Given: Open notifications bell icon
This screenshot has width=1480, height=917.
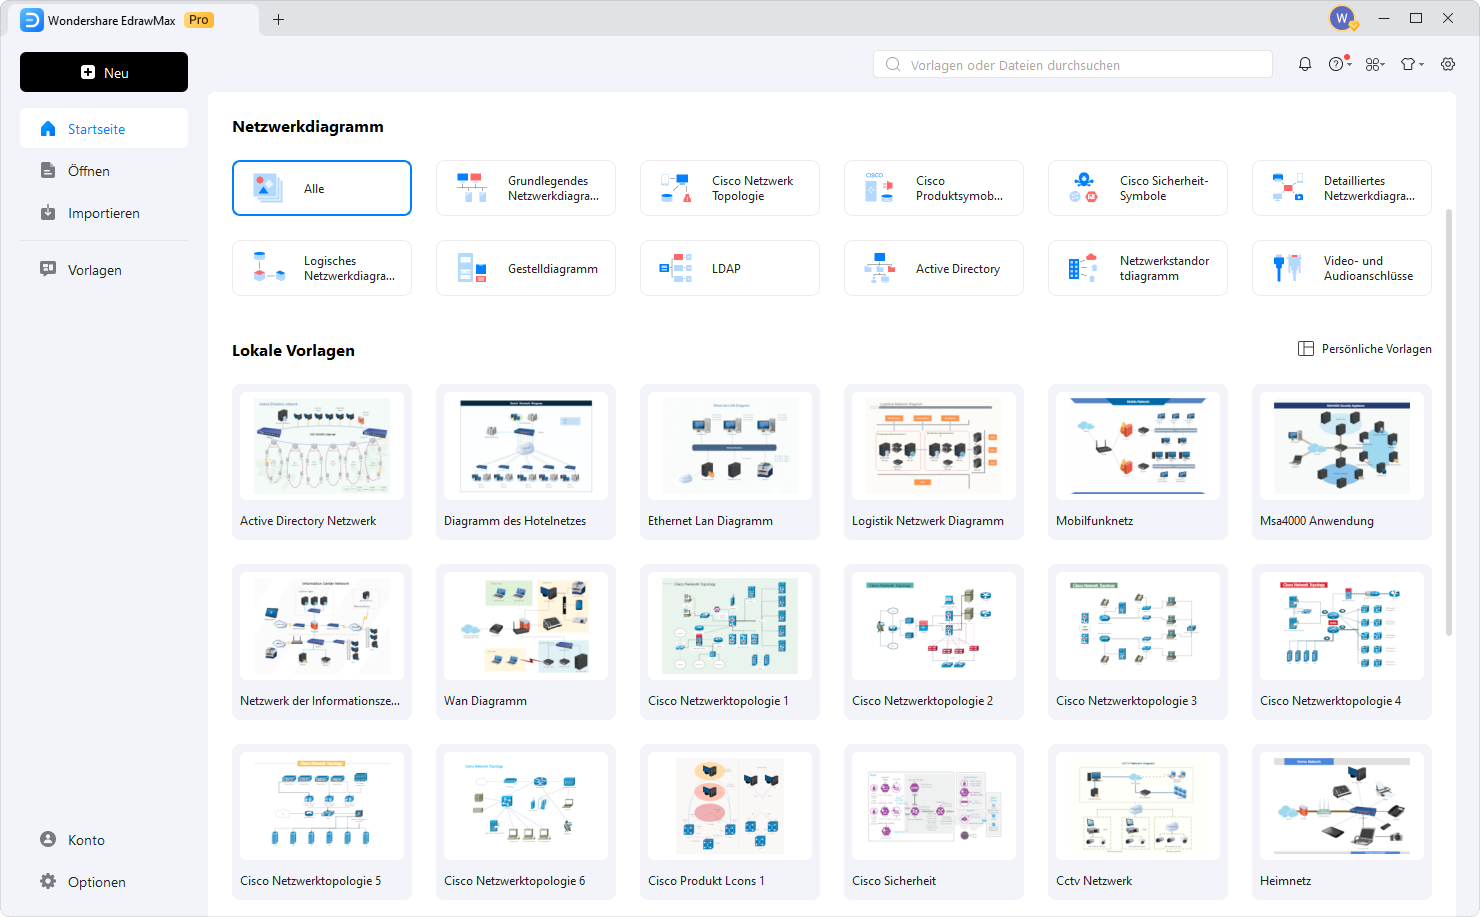Looking at the screenshot, I should pyautogui.click(x=1305, y=64).
